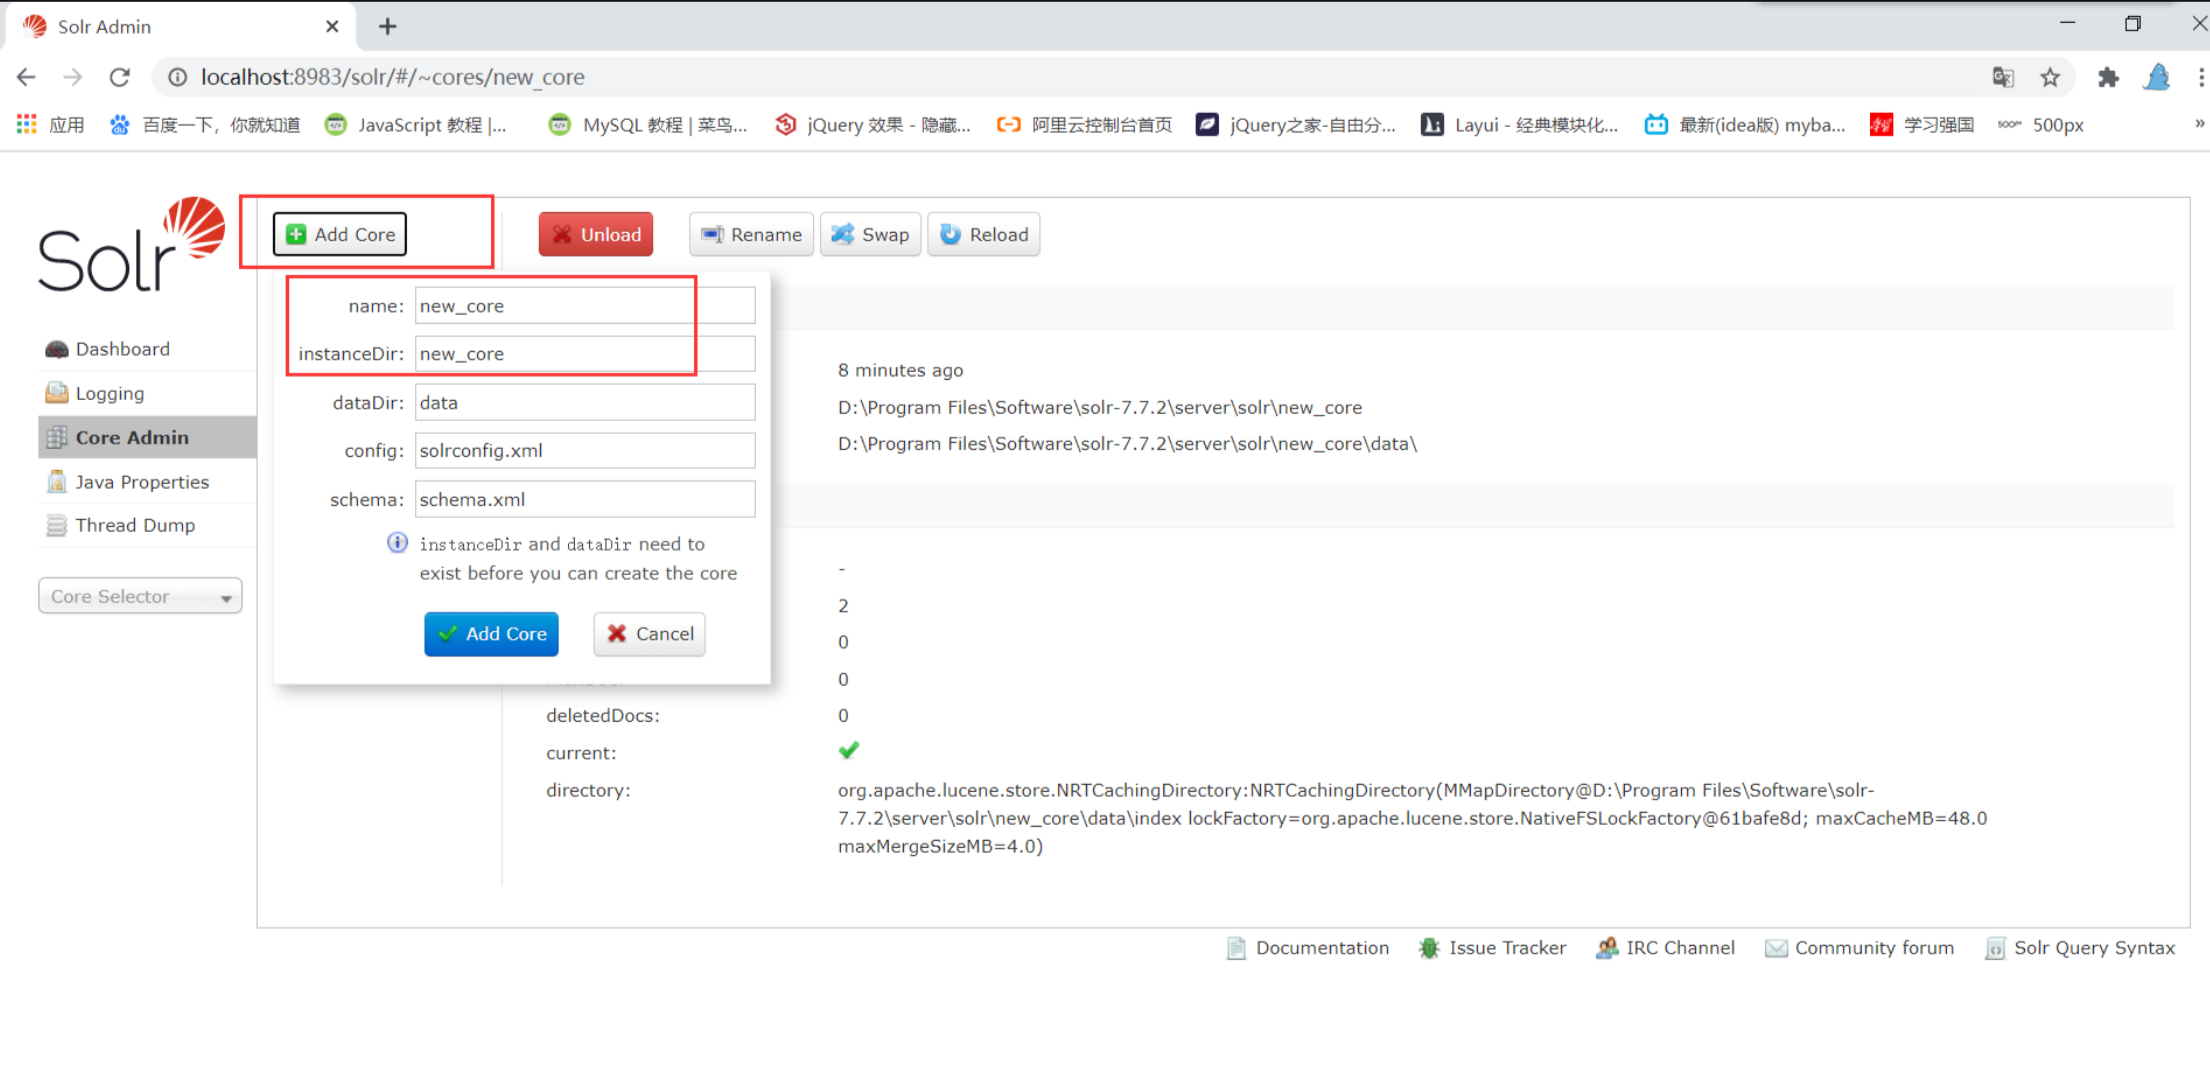
Task: Click the blue Add Core submit button
Action: (491, 634)
